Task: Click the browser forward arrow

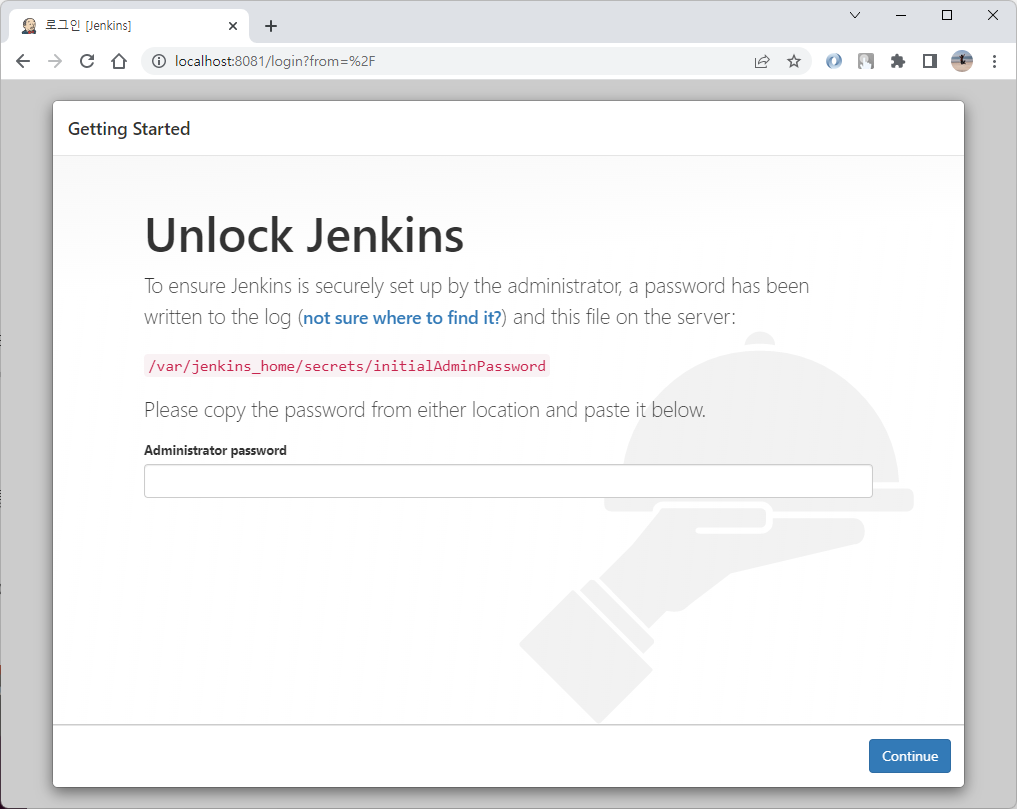Action: tap(55, 61)
